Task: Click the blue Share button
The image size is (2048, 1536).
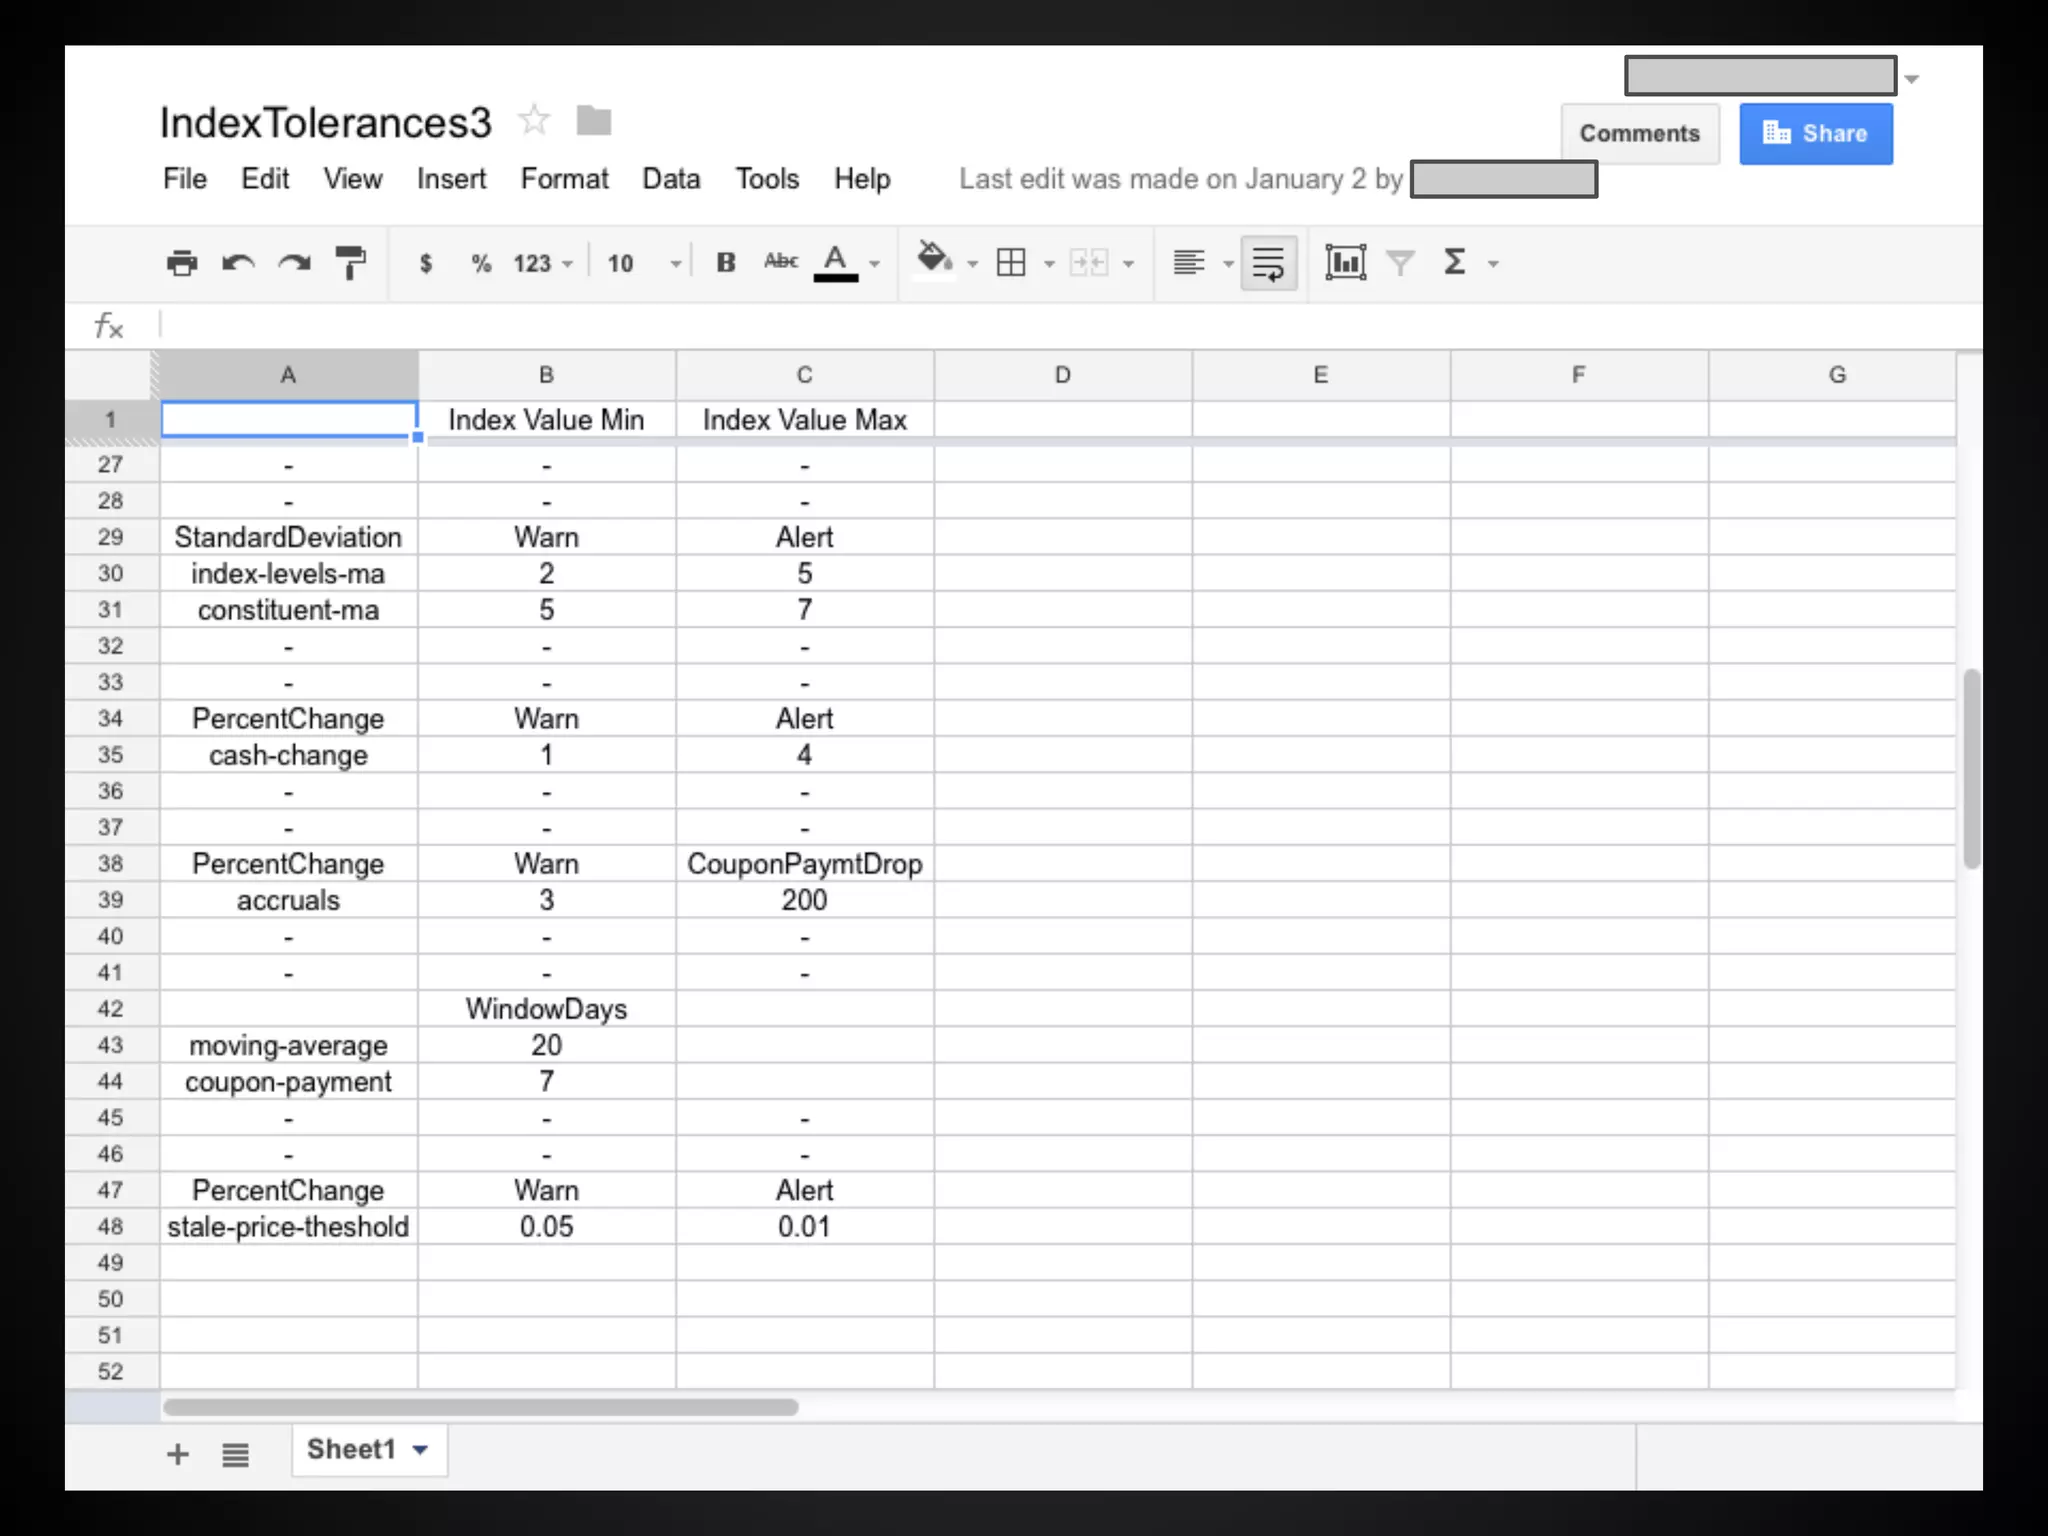Action: point(1815,134)
